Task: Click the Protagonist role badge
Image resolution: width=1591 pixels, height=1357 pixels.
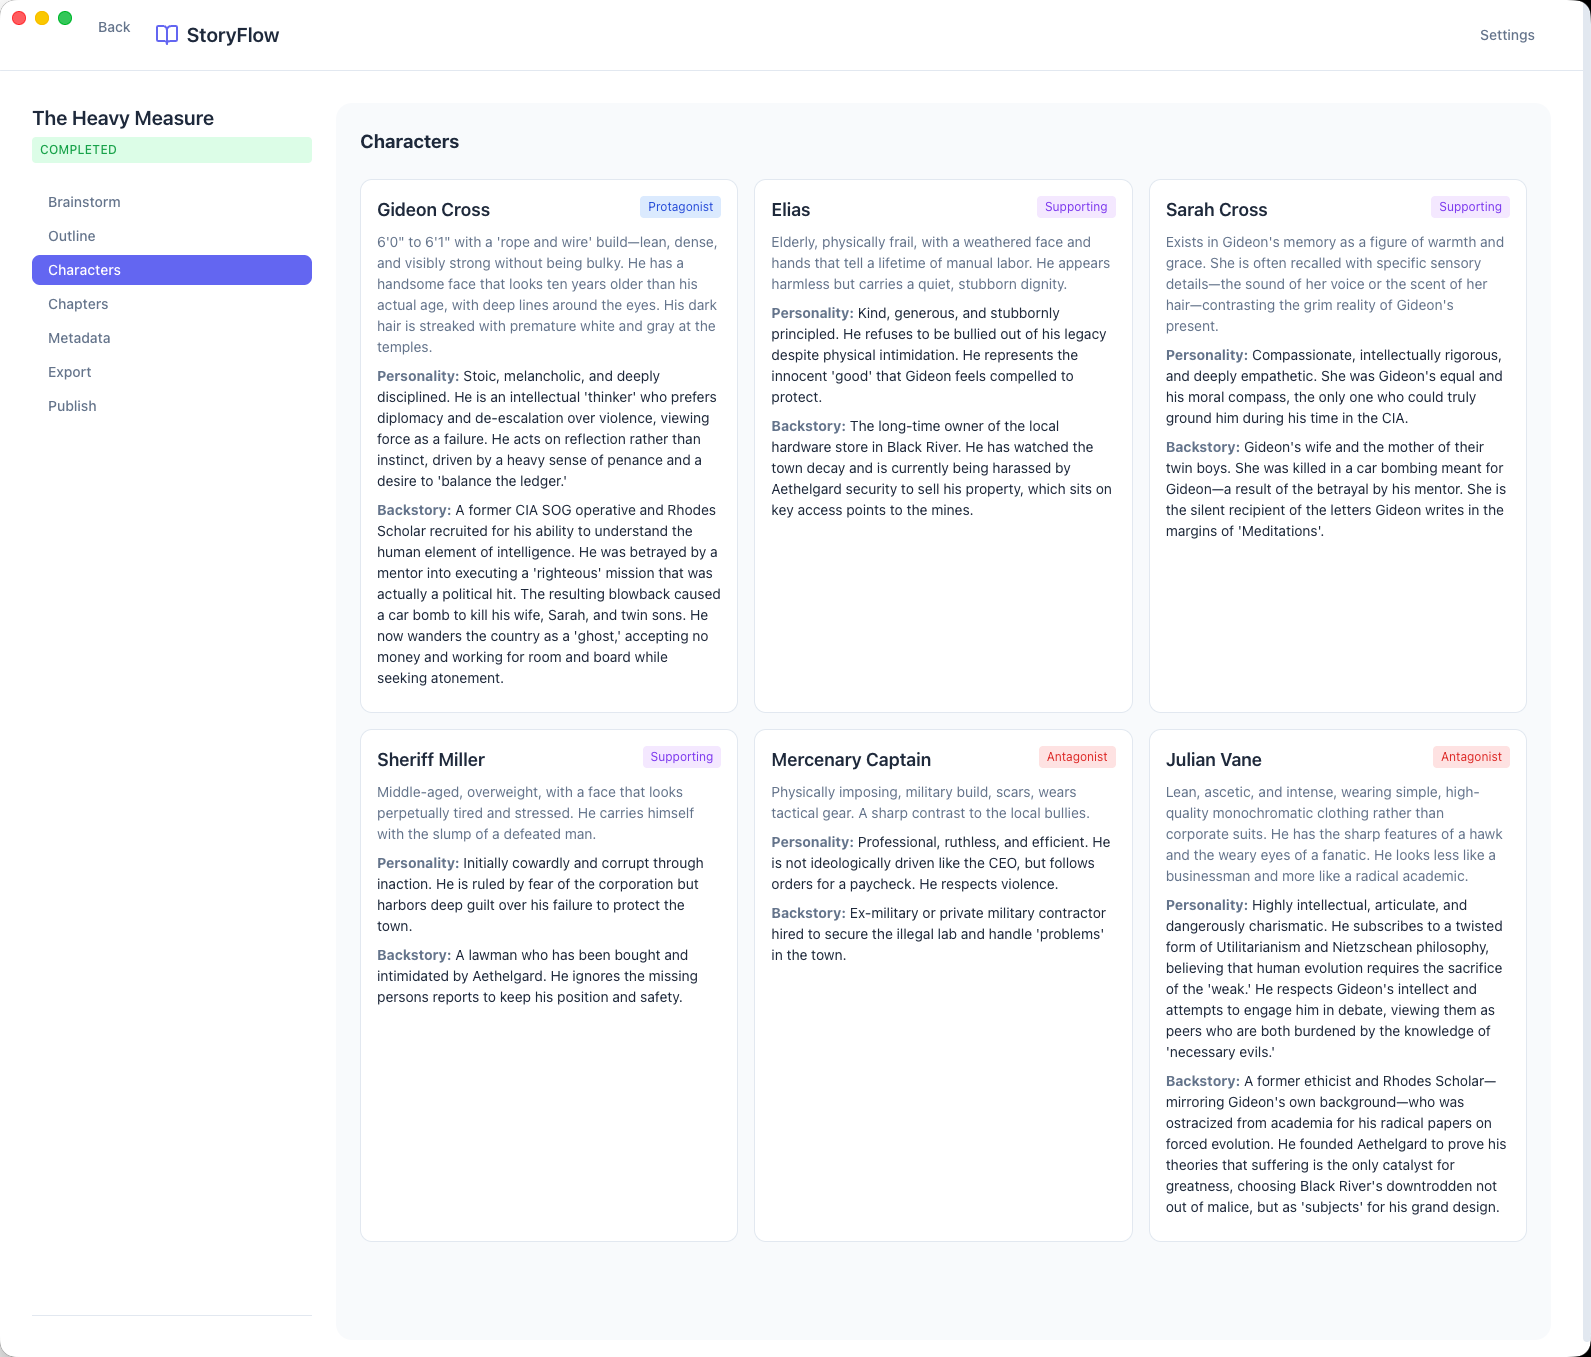Action: click(680, 207)
